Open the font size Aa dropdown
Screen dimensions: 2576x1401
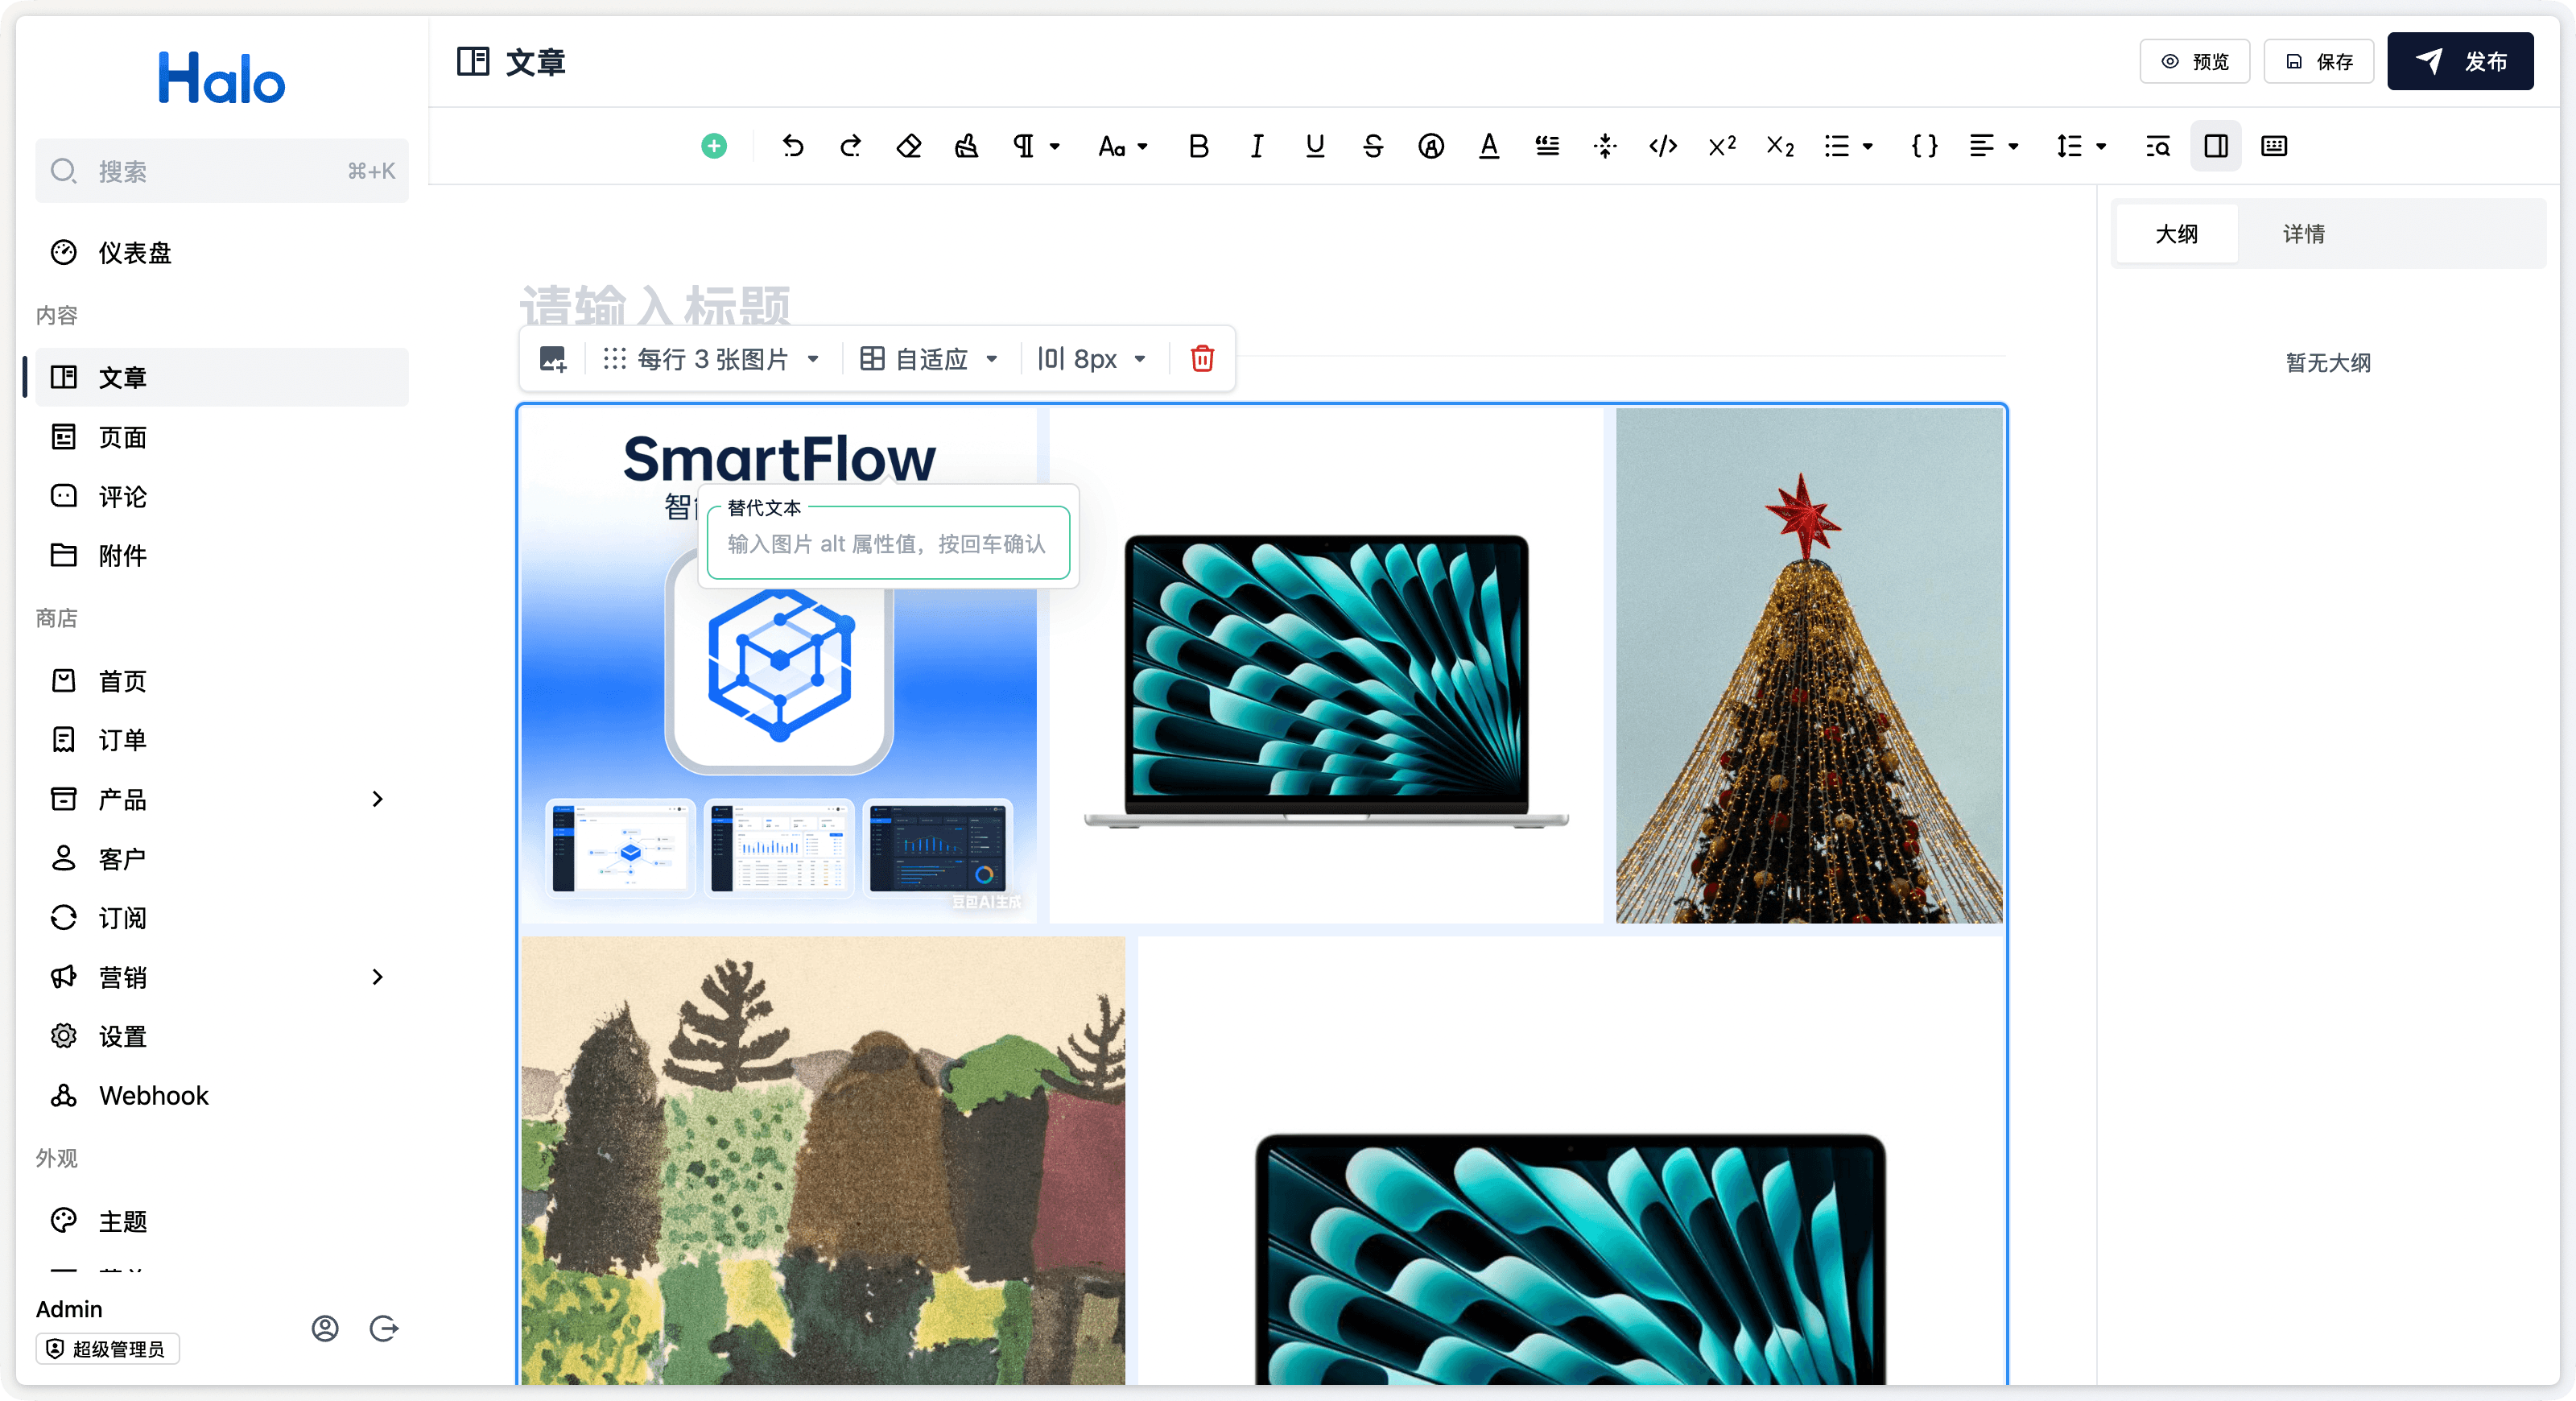1122,146
